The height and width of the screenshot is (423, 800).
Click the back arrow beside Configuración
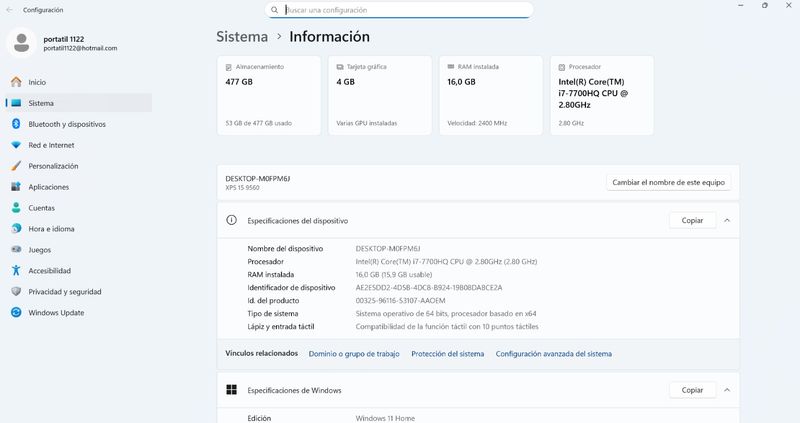tap(9, 10)
